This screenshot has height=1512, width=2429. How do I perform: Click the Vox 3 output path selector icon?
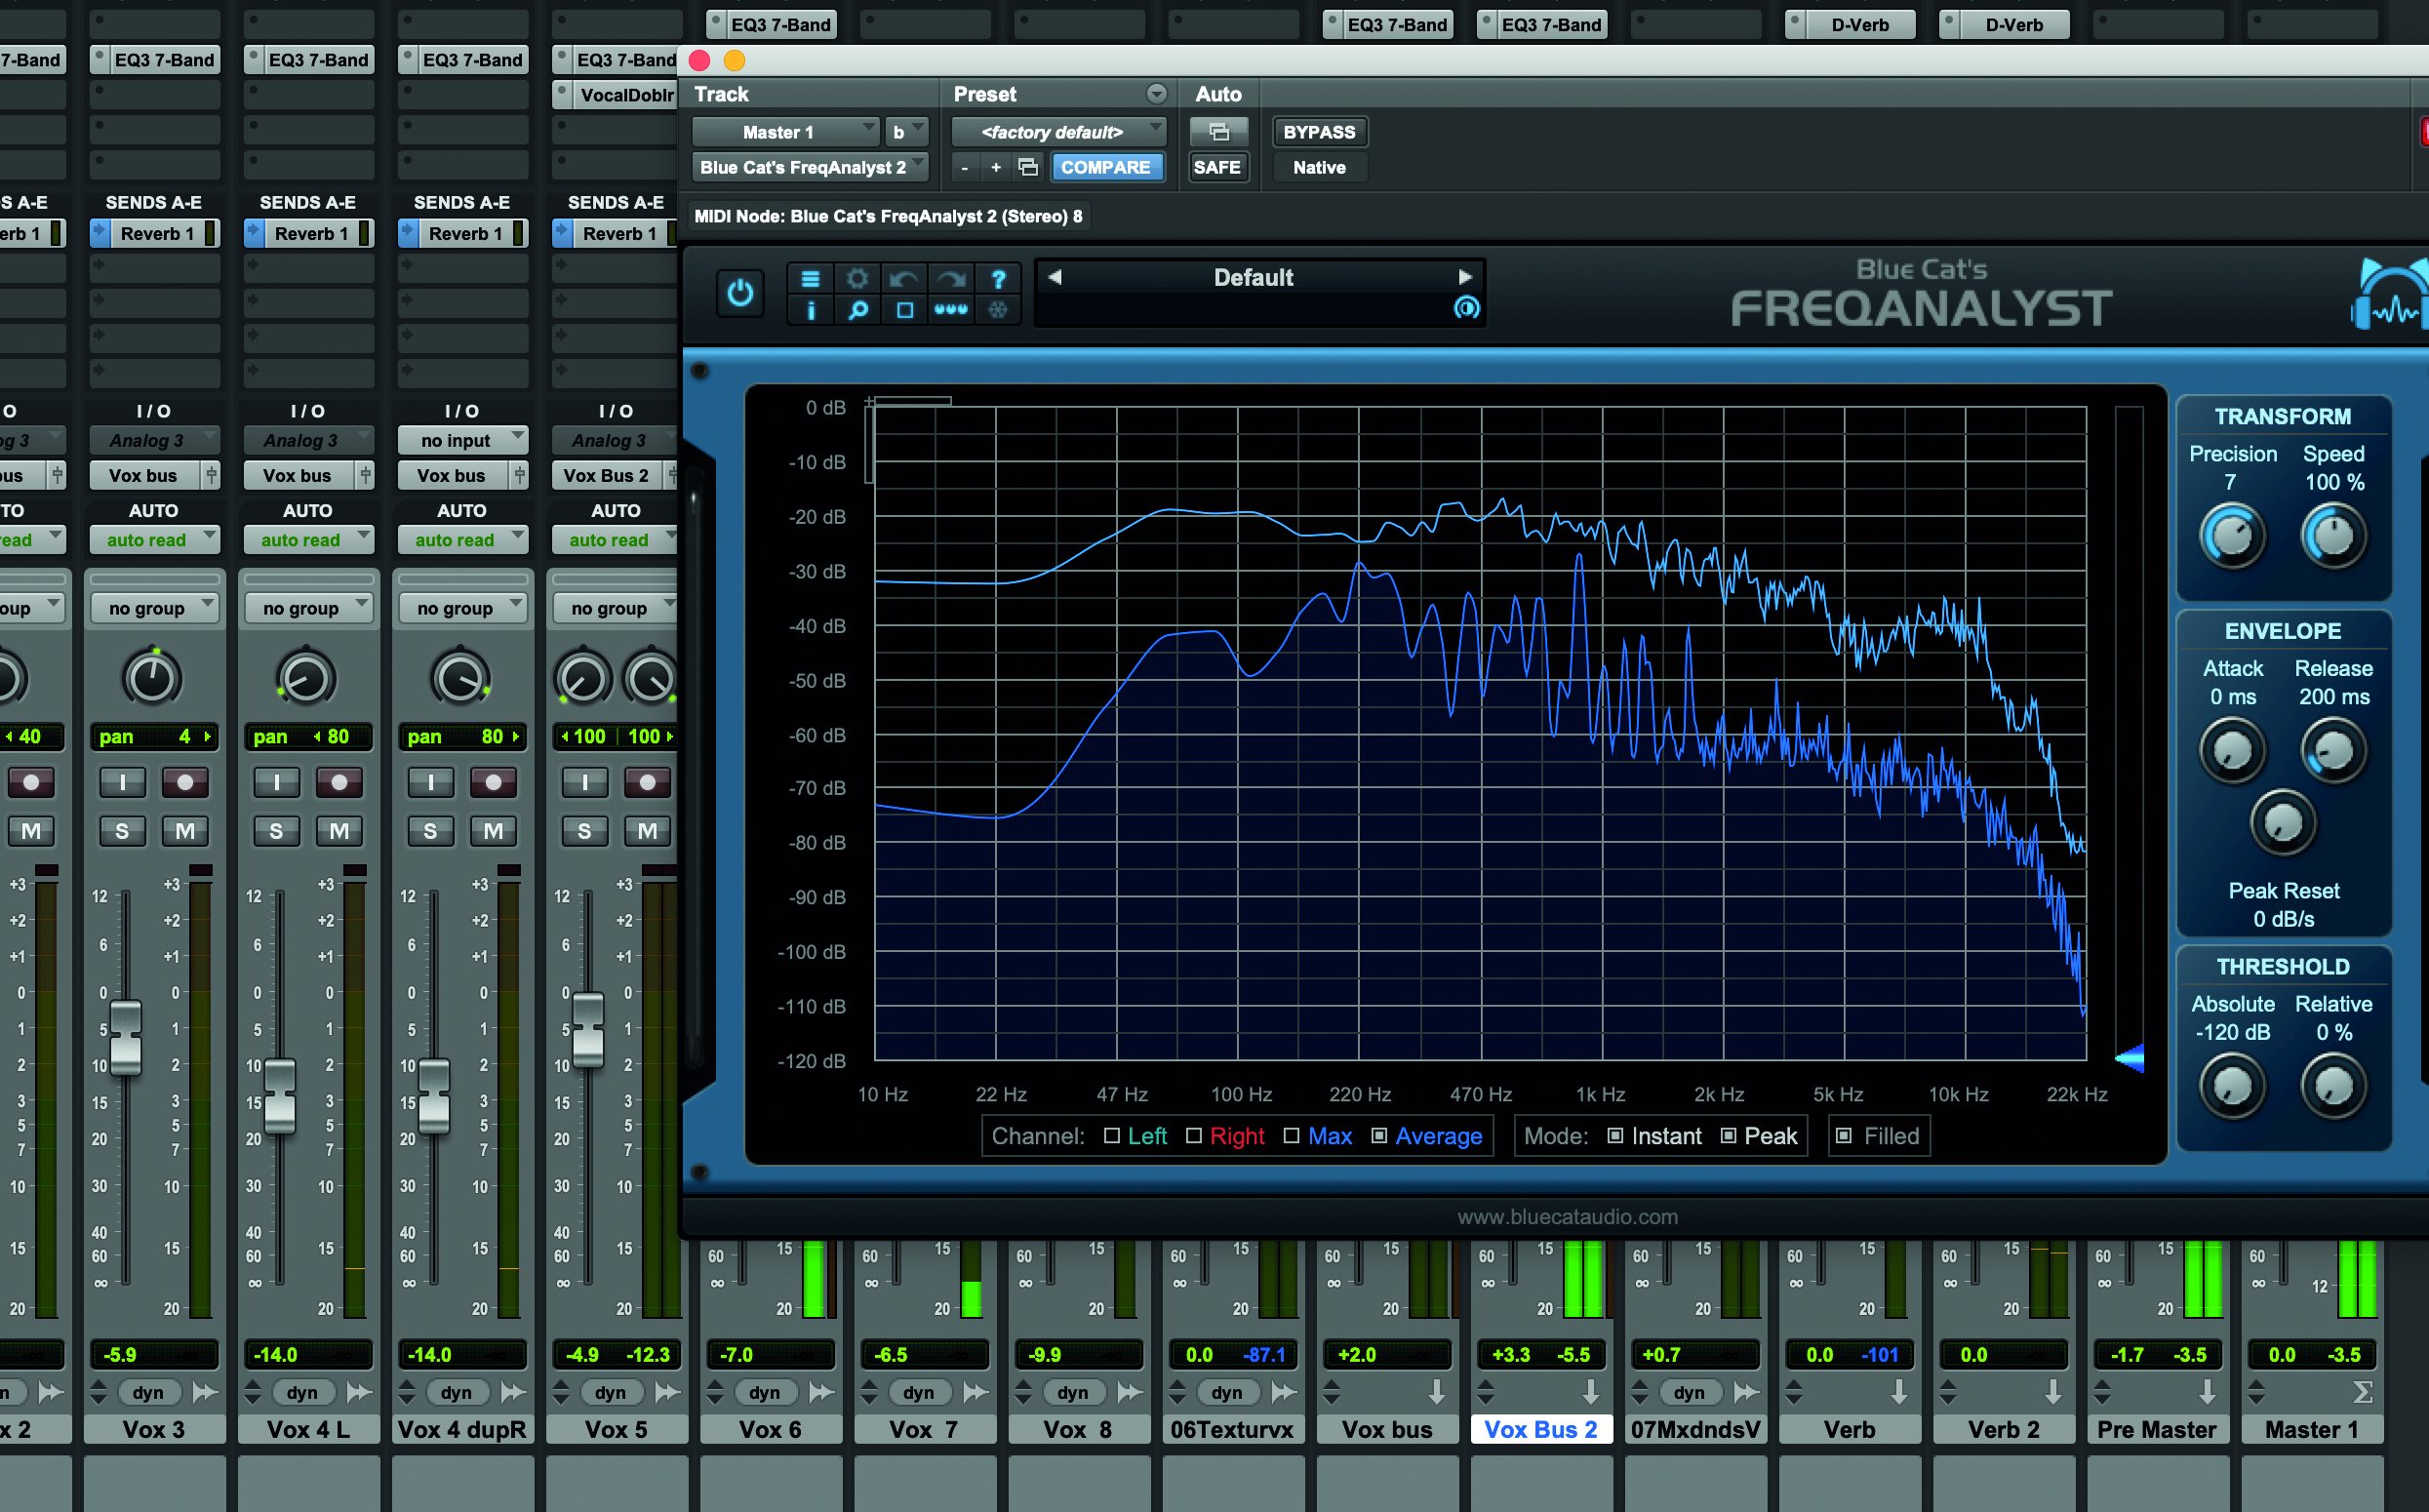[211, 475]
